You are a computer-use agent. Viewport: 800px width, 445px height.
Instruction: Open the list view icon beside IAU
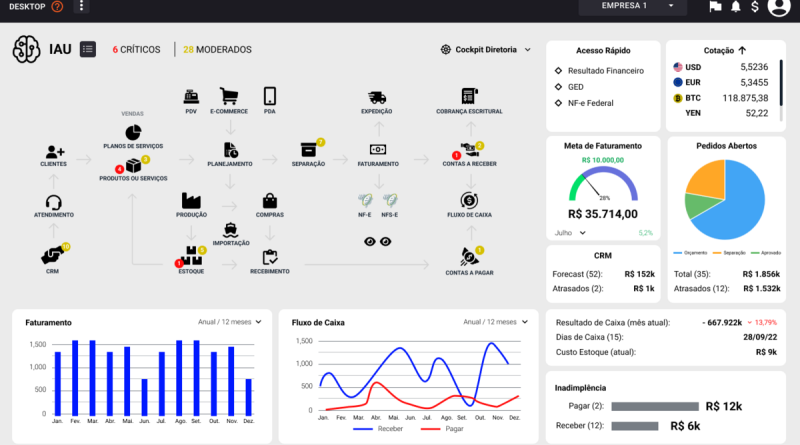(x=88, y=50)
